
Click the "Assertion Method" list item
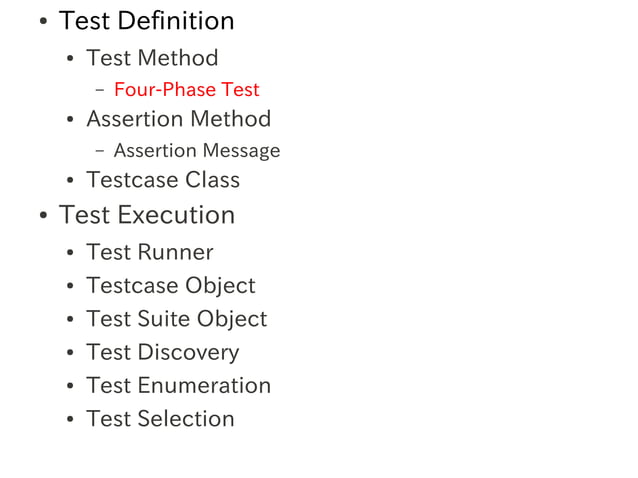pyautogui.click(x=178, y=119)
